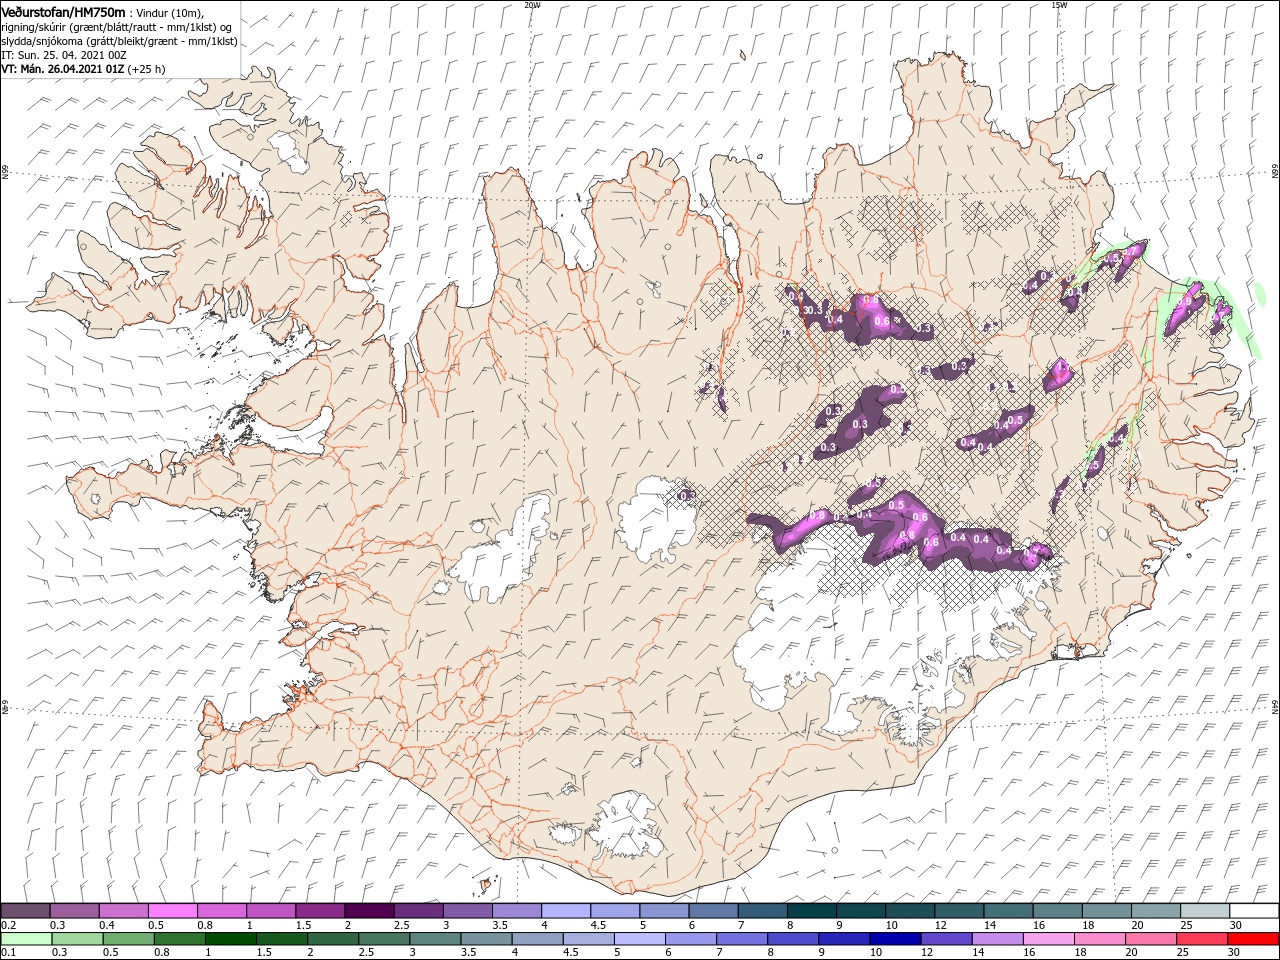Click the '0.2' label under the upper legend row
The height and width of the screenshot is (960, 1280).
(7, 925)
